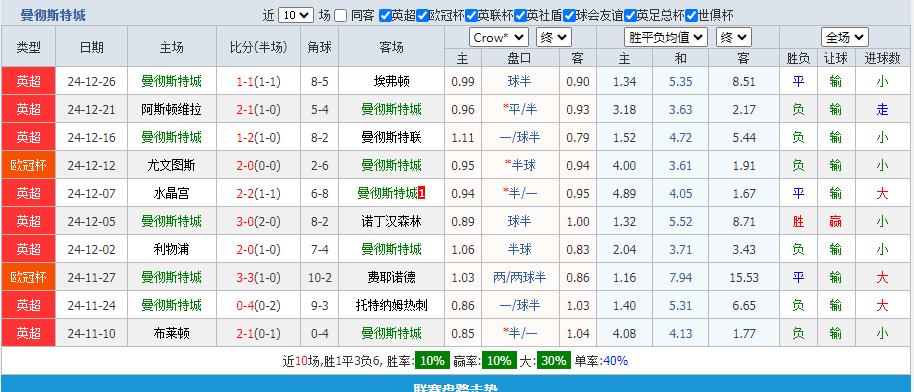Click the home team 阿斯顿维拉
914x392 pixels.
(x=171, y=110)
